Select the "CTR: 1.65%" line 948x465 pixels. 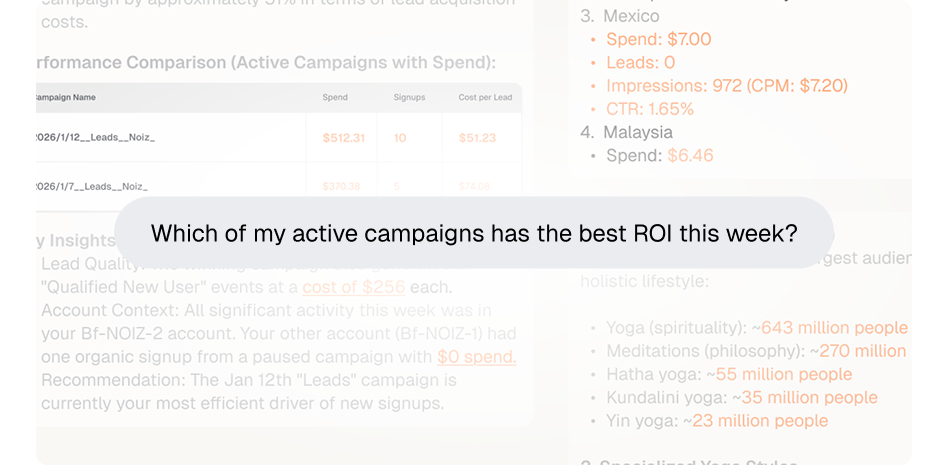tap(650, 108)
